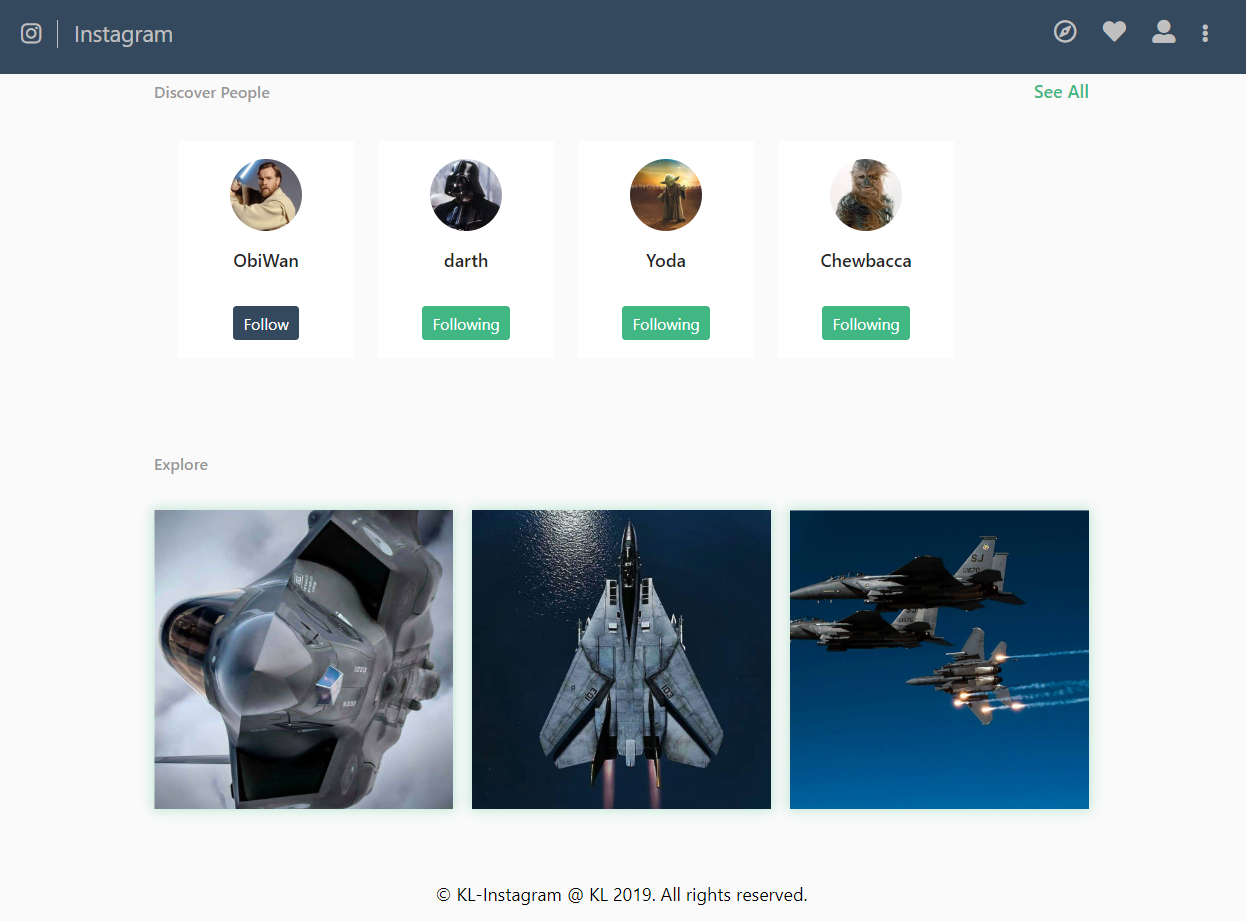The height and width of the screenshot is (921, 1246).
Task: Open the user profile icon
Action: click(1163, 32)
